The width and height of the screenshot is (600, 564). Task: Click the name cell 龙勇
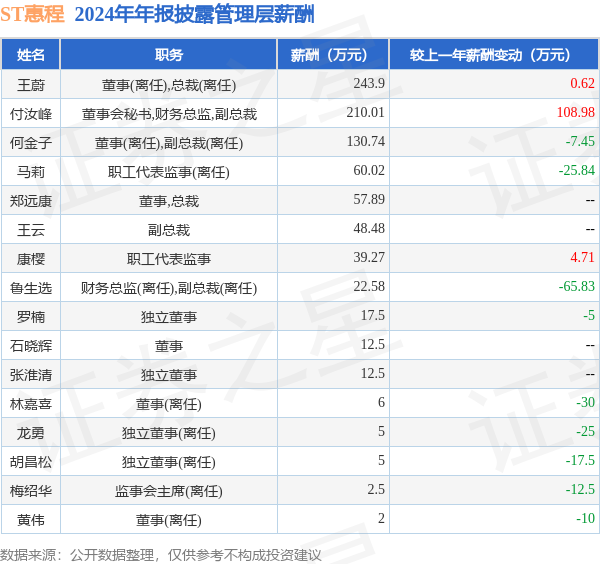31,433
